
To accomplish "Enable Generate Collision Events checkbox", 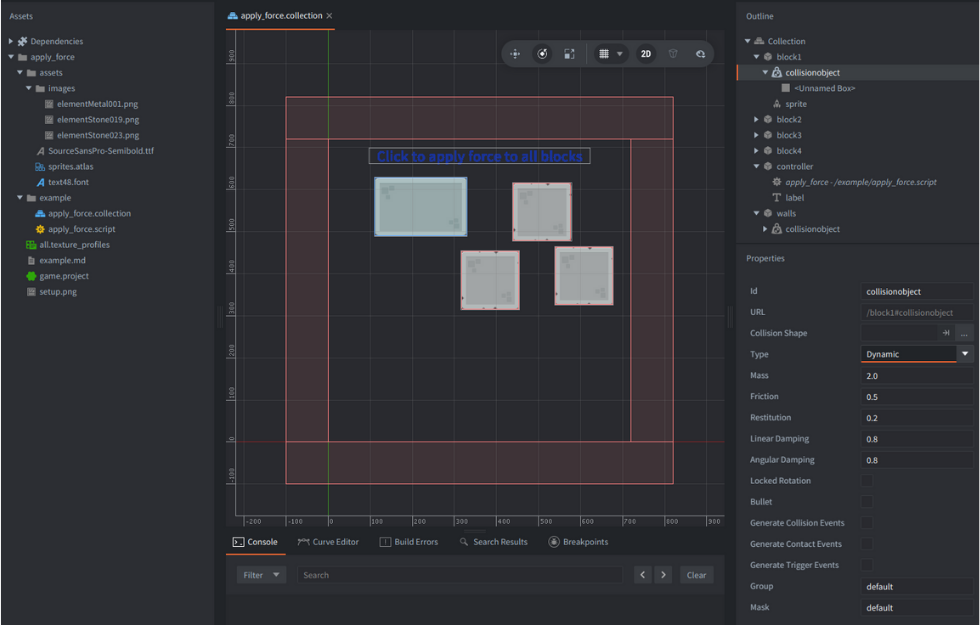I will (867, 523).
